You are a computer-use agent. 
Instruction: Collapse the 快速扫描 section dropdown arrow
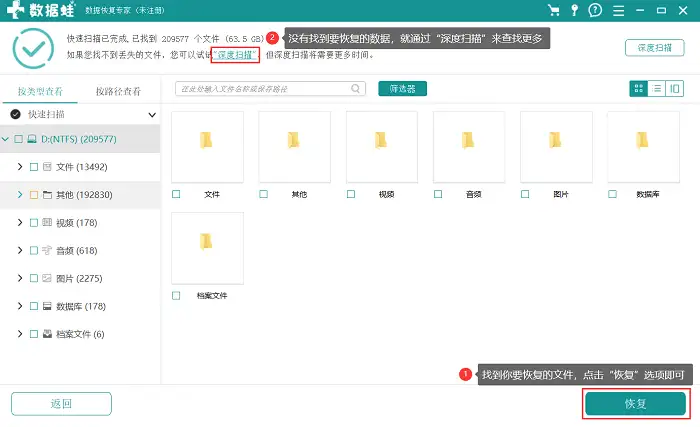click(x=152, y=115)
